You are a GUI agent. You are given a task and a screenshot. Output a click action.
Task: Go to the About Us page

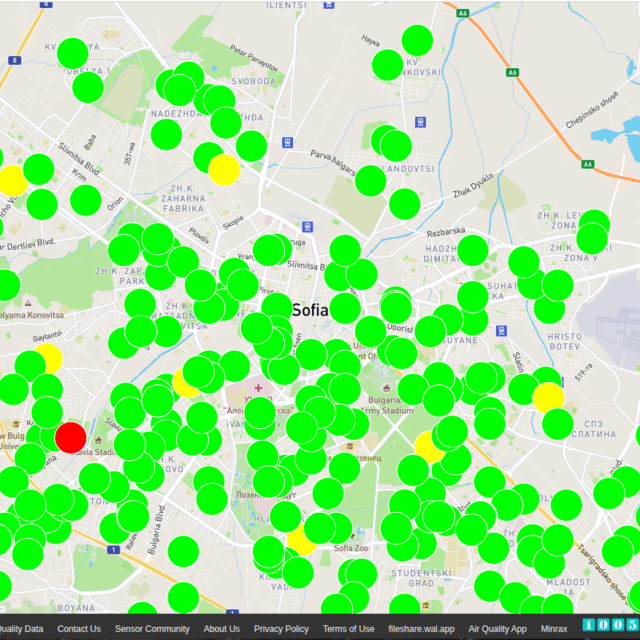click(222, 629)
